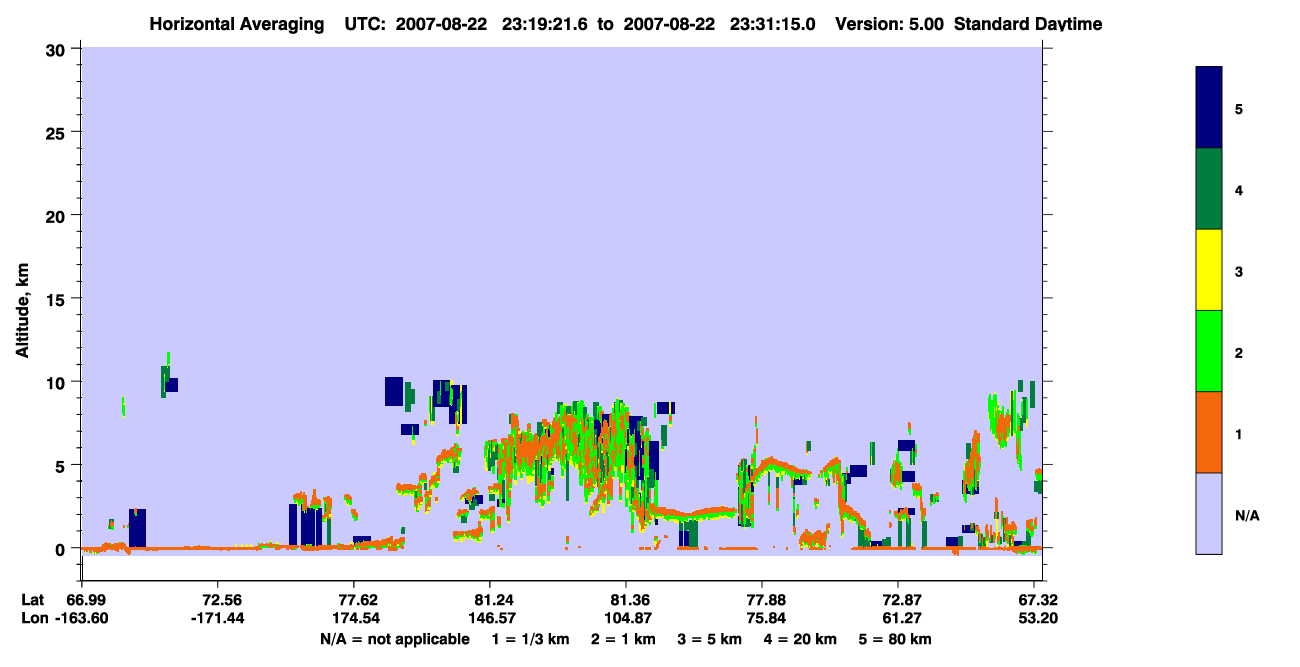Image resolution: width=1300 pixels, height=667 pixels.
Task: Click the orange colorbar segment labeled 1
Action: (1209, 432)
